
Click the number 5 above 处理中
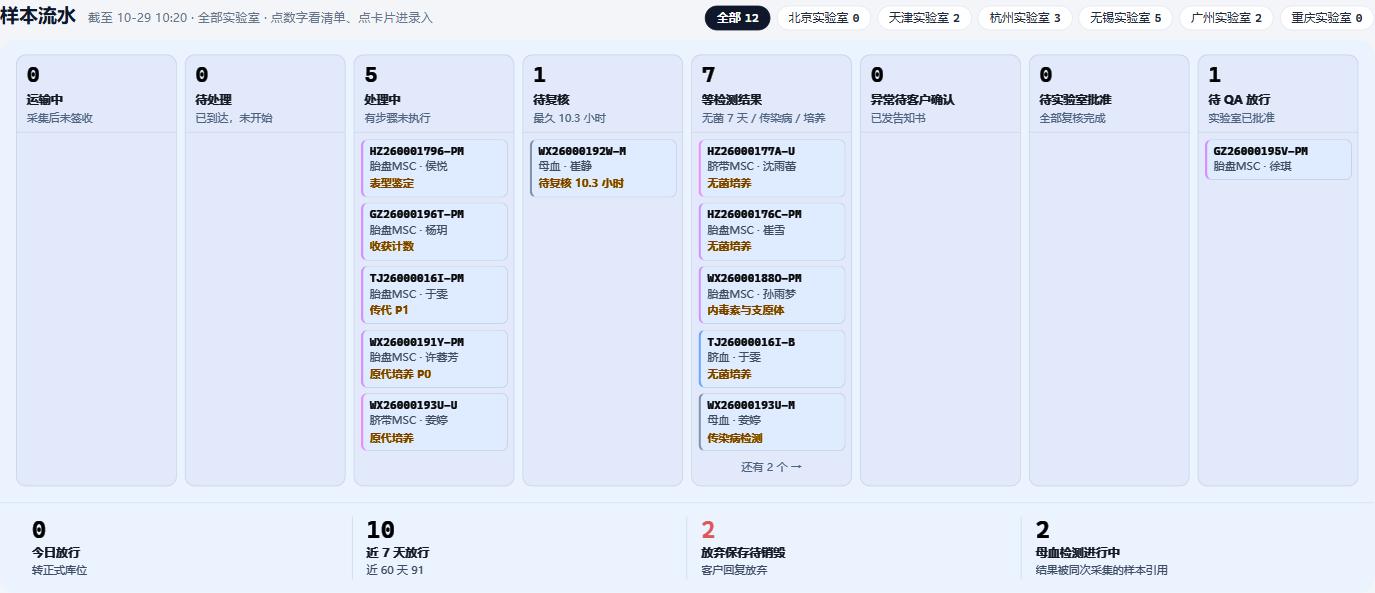[371, 75]
